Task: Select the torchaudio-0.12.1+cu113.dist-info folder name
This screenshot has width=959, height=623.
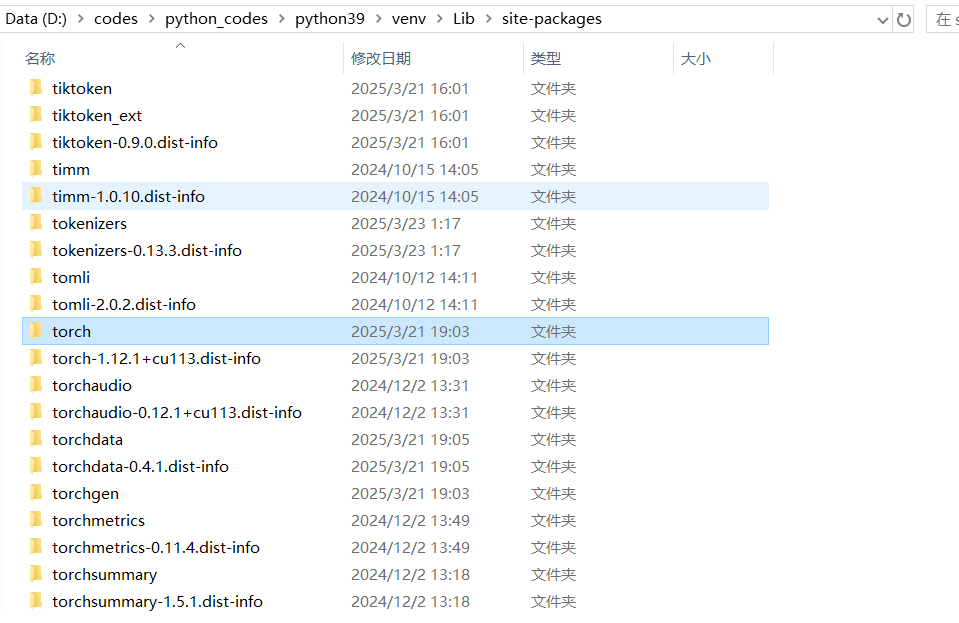Action: pyautogui.click(x=177, y=413)
